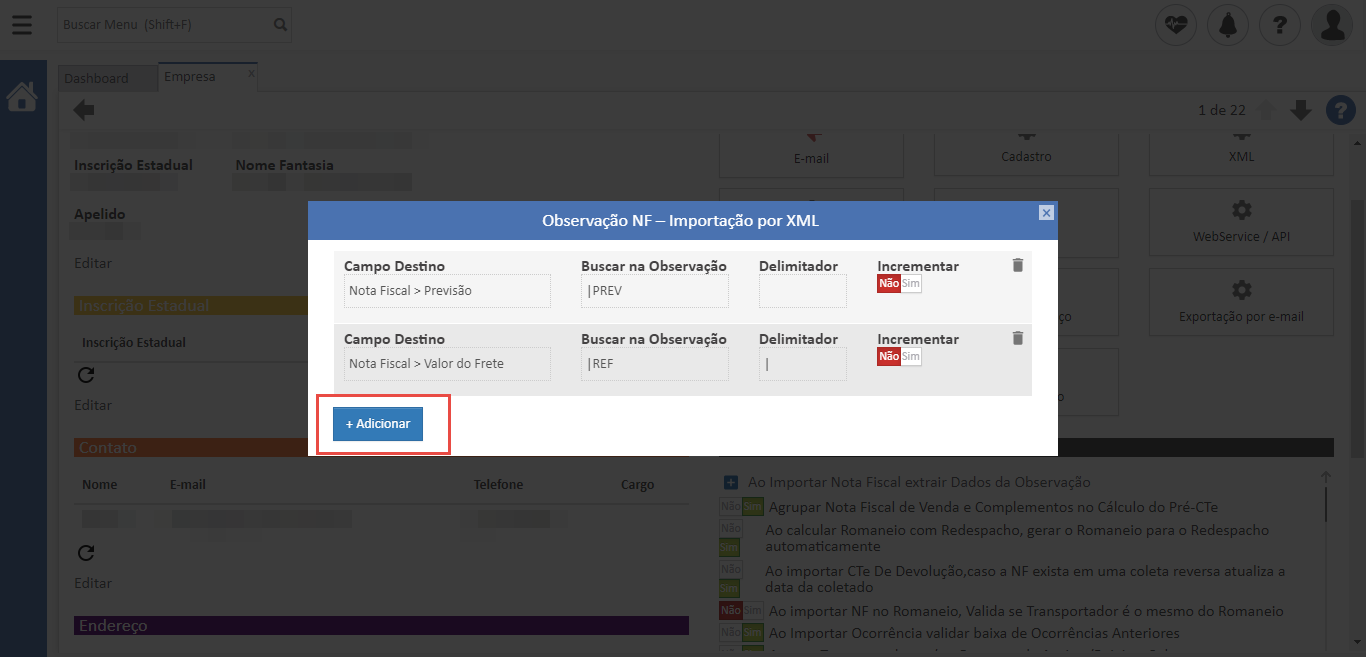Click the home icon in sidebar
Image resolution: width=1366 pixels, height=657 pixels.
[x=22, y=97]
